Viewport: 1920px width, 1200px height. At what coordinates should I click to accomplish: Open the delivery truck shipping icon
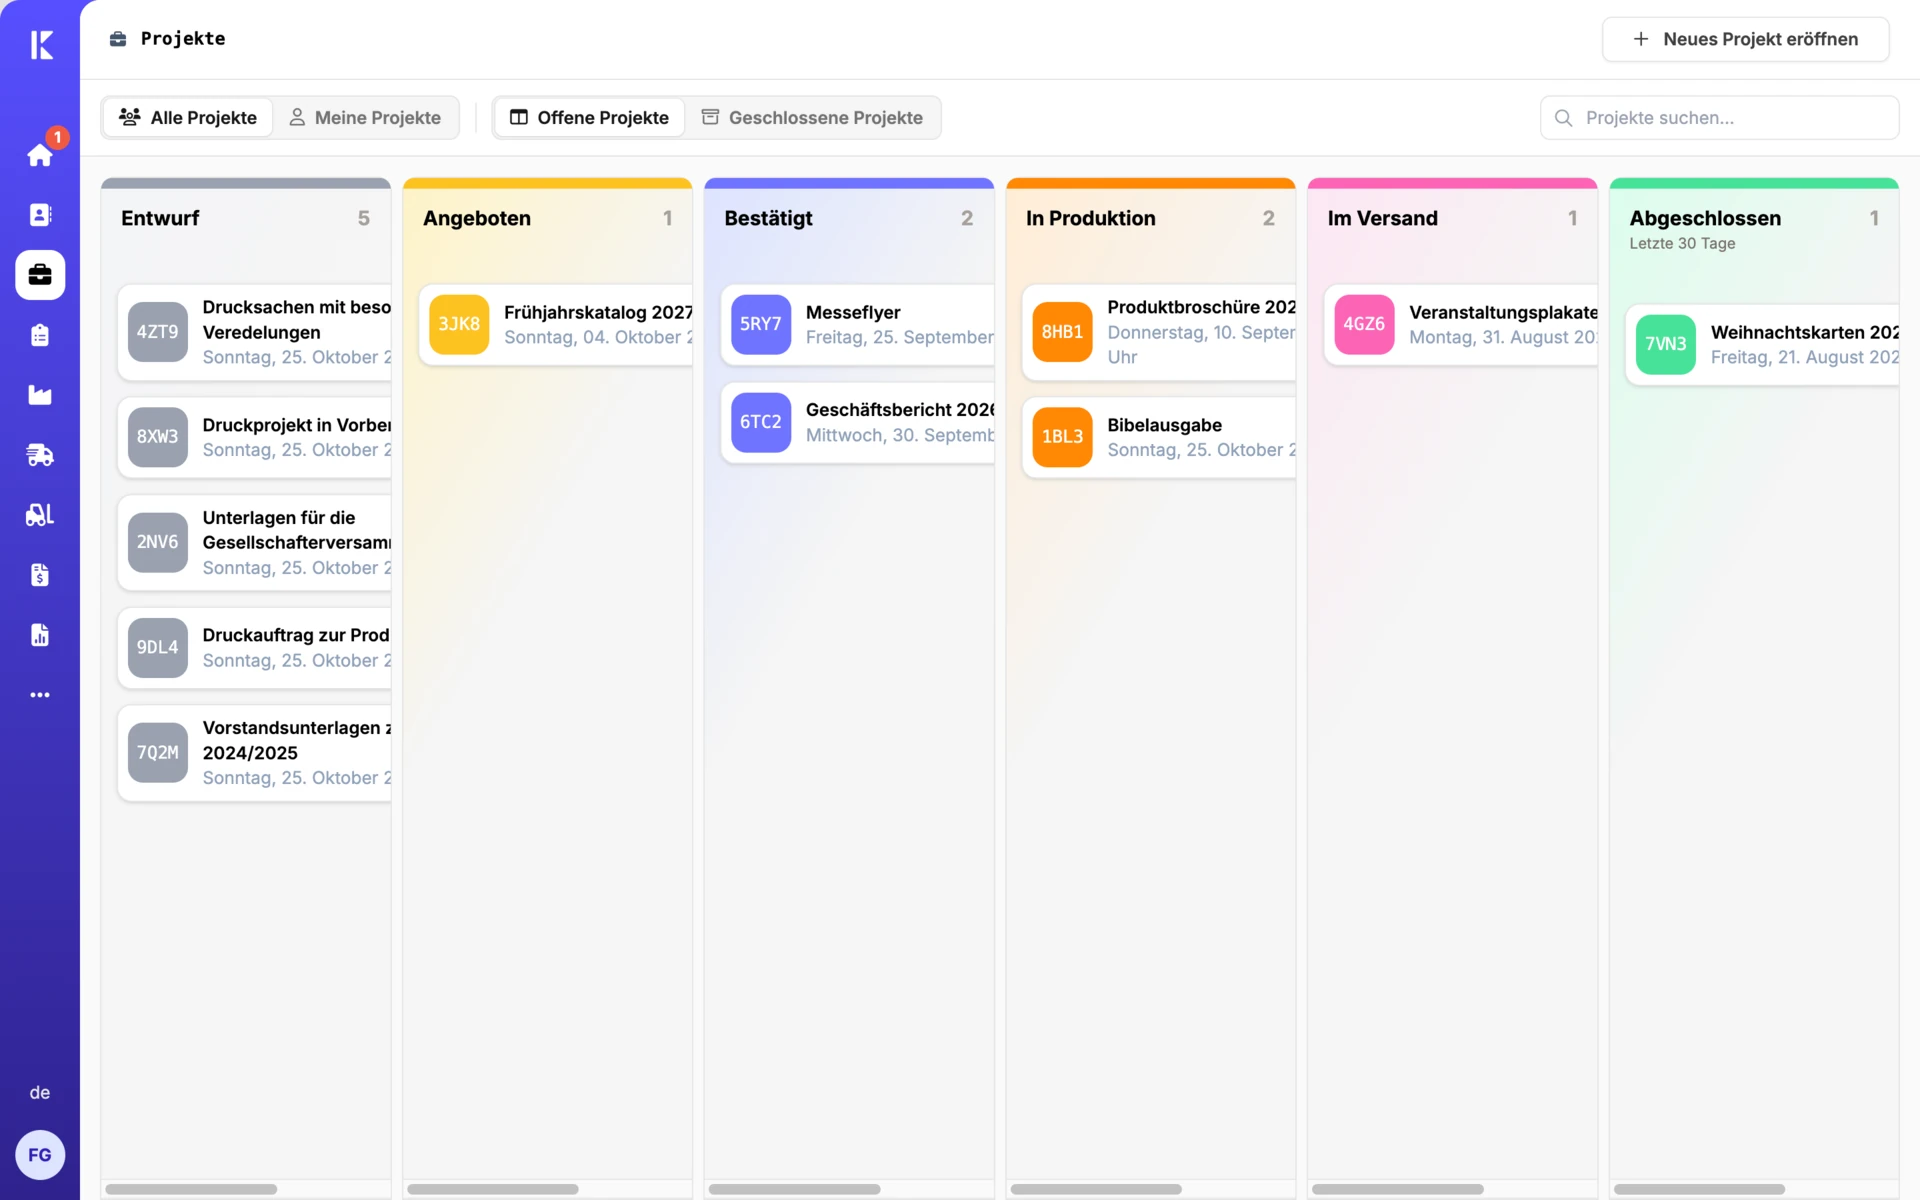click(x=40, y=455)
